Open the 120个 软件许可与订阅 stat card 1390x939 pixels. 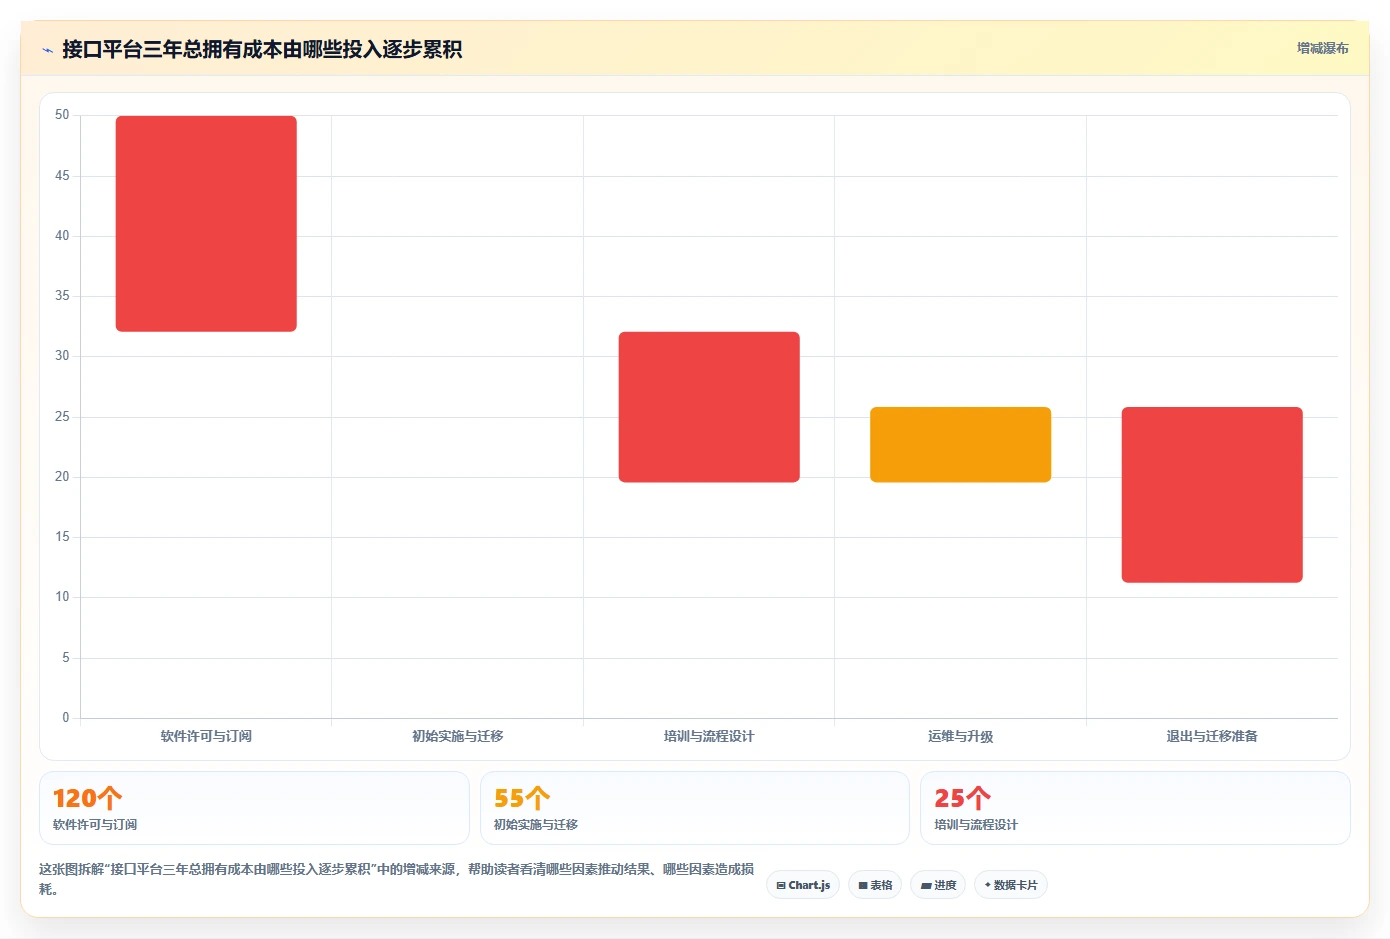[x=254, y=808]
